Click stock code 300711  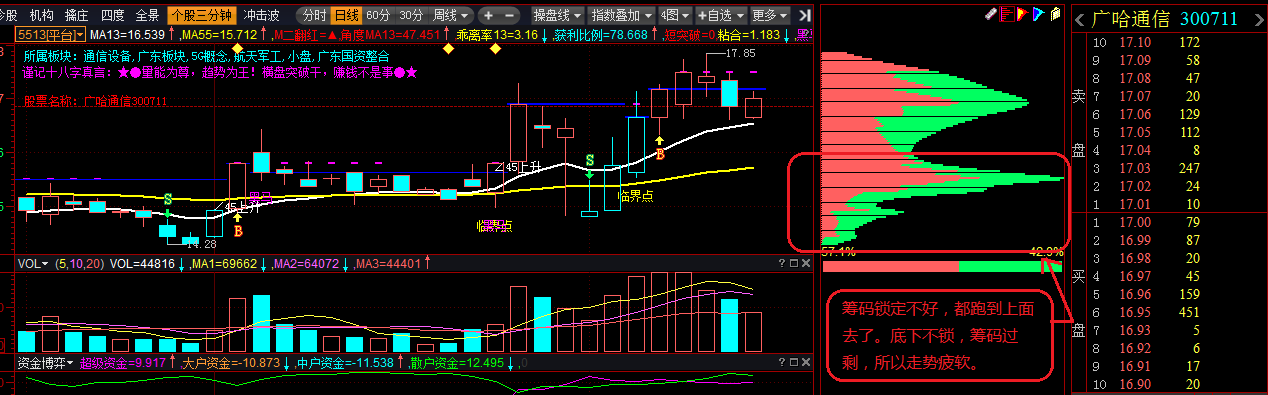coord(1208,19)
